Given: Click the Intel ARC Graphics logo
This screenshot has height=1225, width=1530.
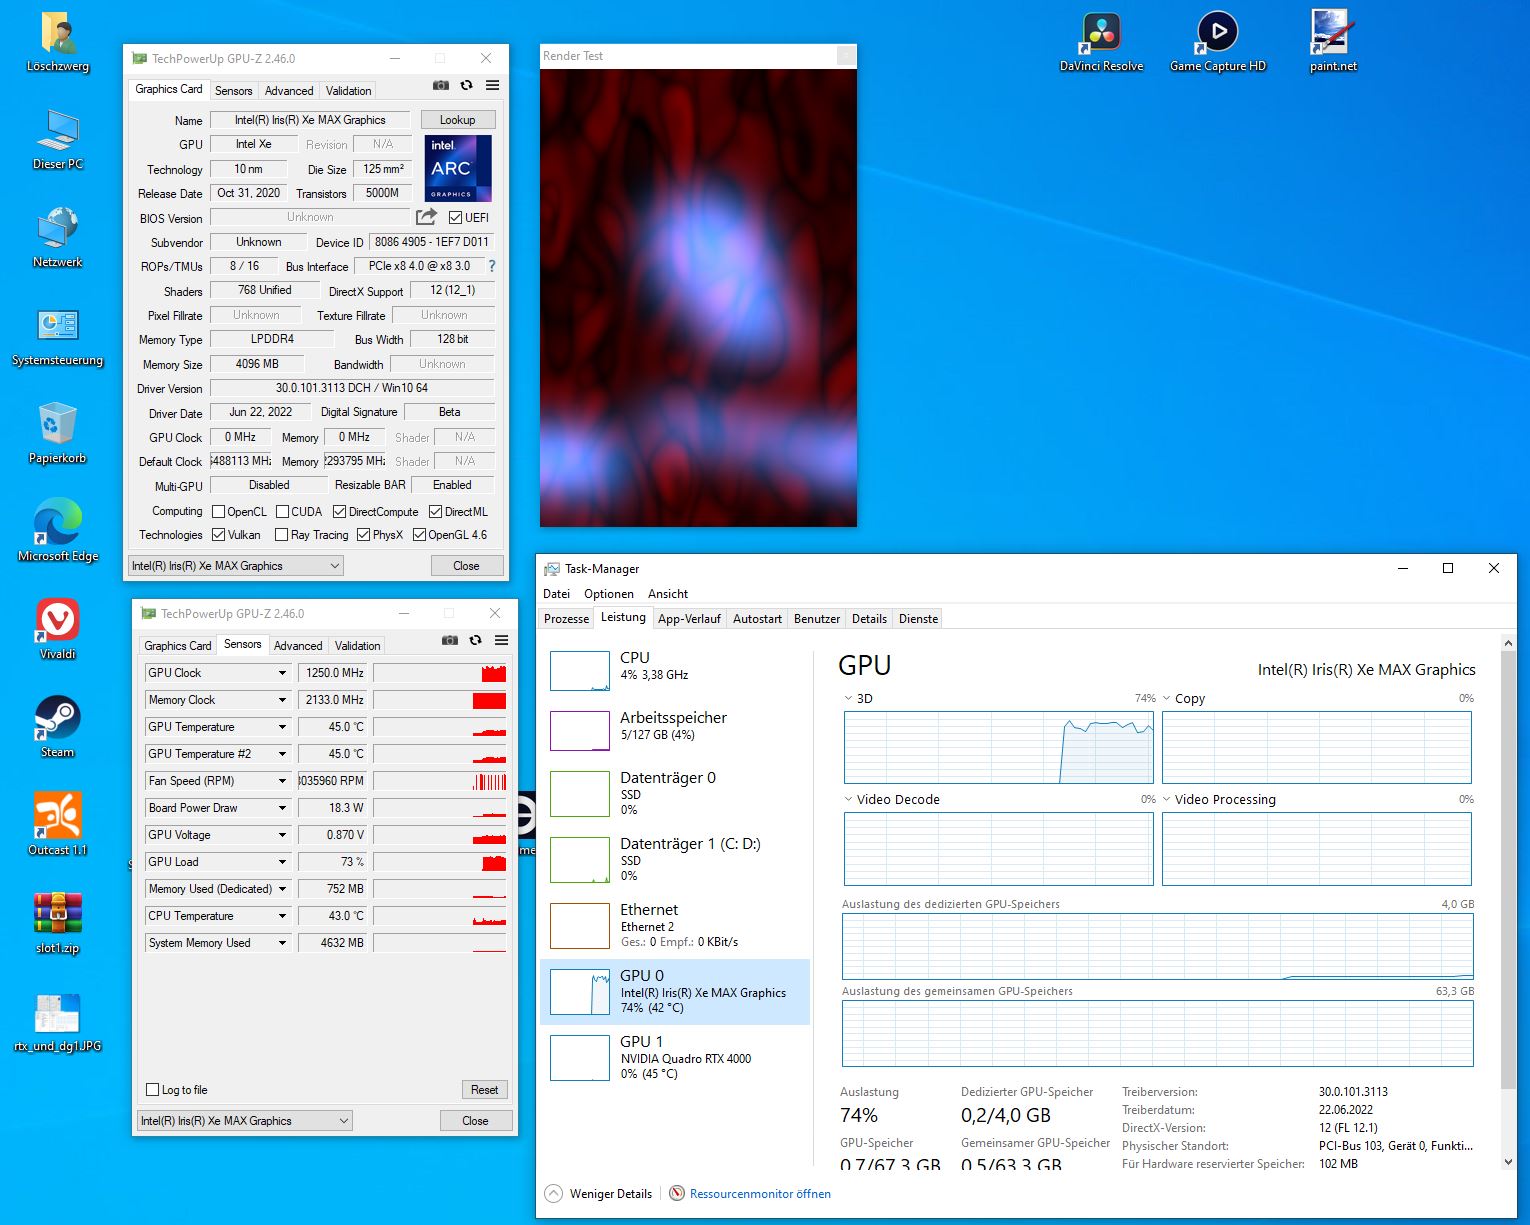Looking at the screenshot, I should tap(458, 168).
